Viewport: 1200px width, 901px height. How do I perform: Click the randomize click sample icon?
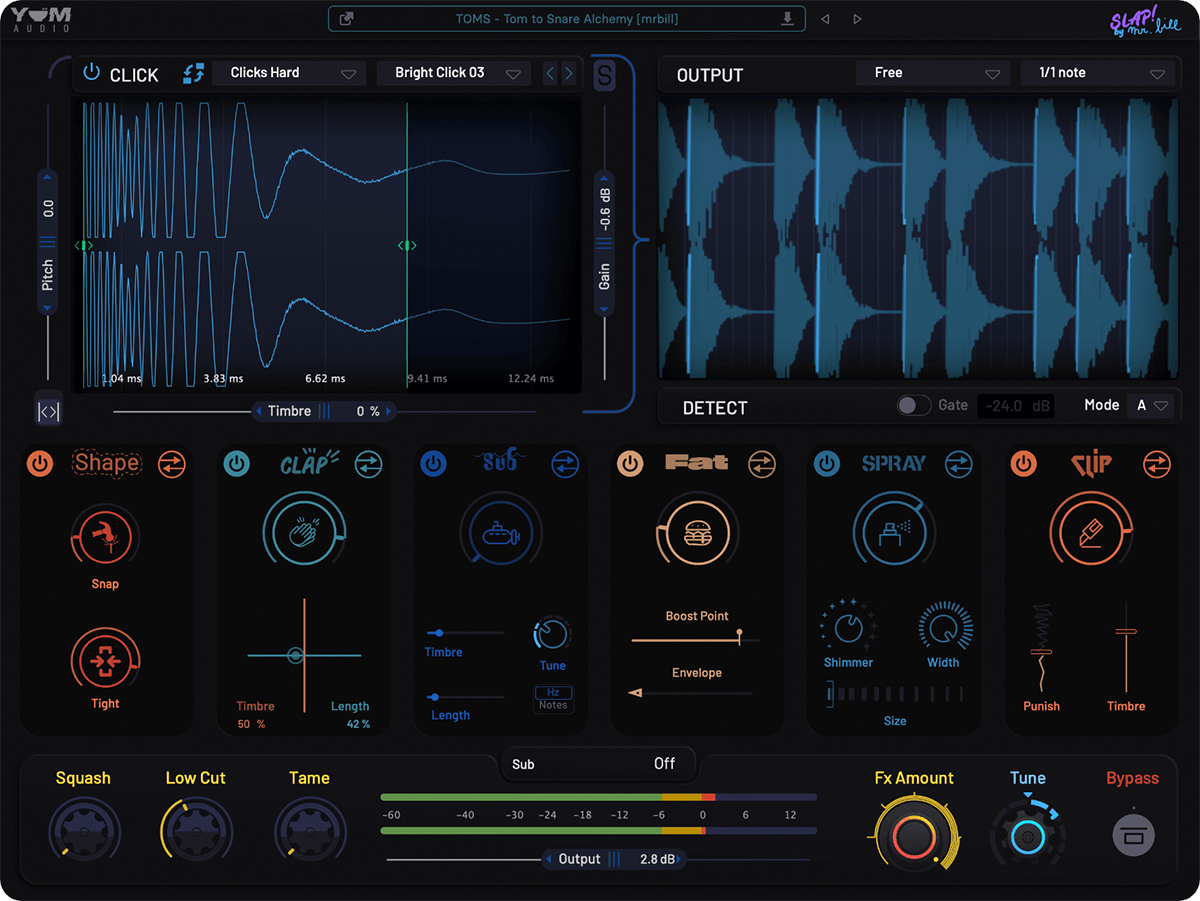pyautogui.click(x=194, y=73)
